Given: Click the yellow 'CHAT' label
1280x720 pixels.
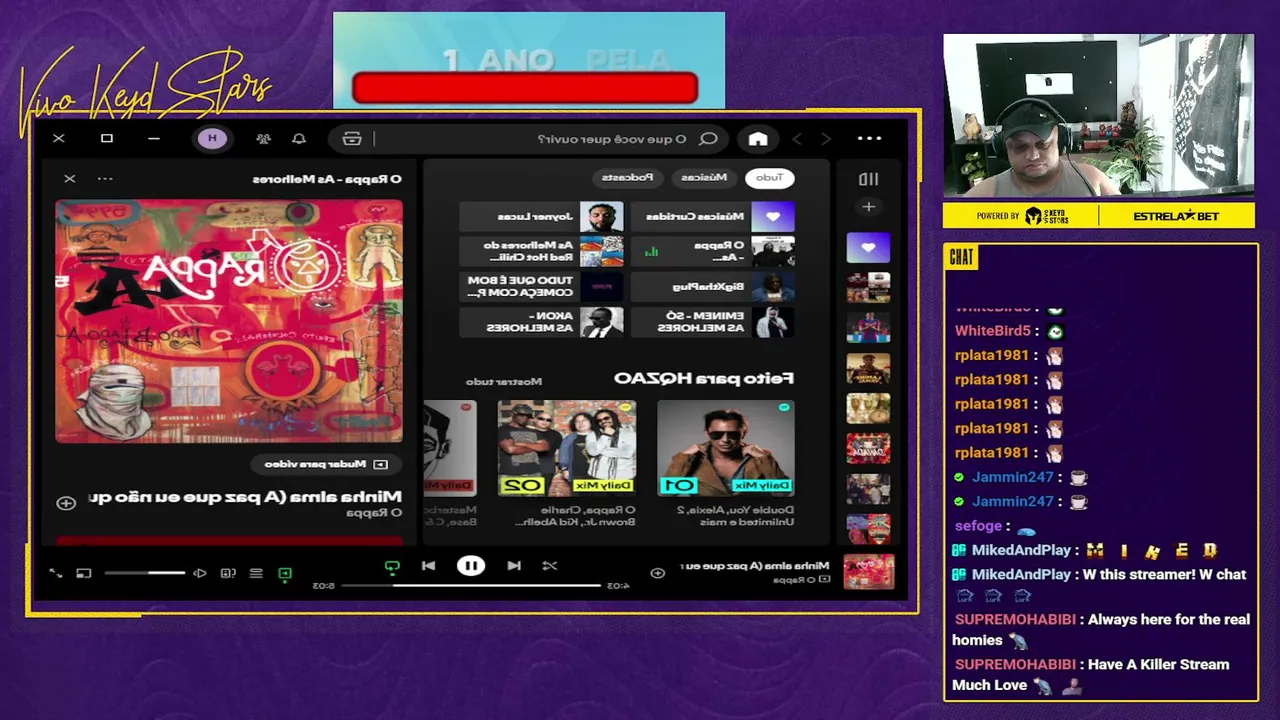Looking at the screenshot, I should 961,258.
